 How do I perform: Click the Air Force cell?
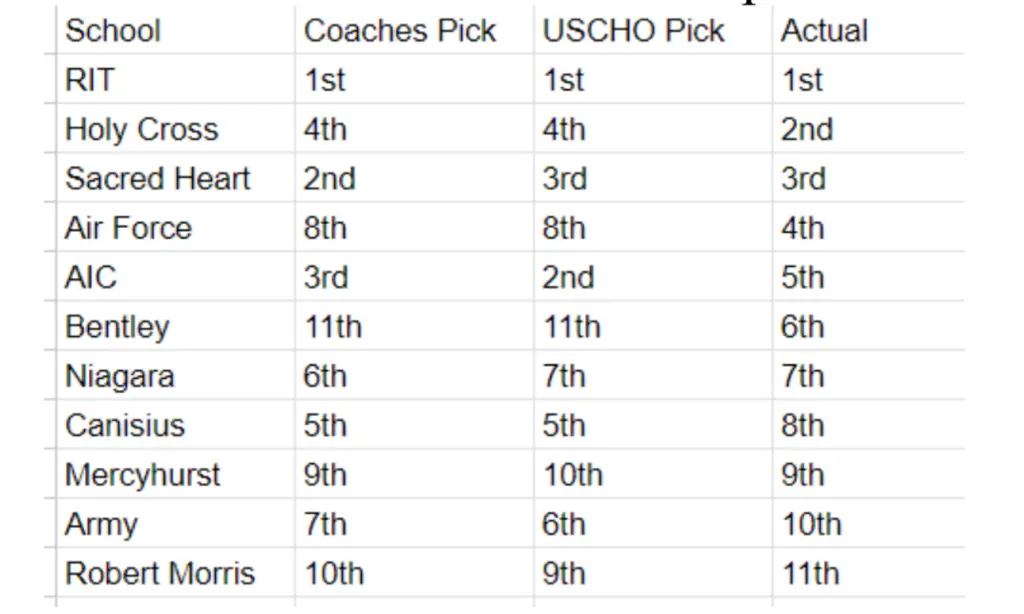(x=176, y=227)
